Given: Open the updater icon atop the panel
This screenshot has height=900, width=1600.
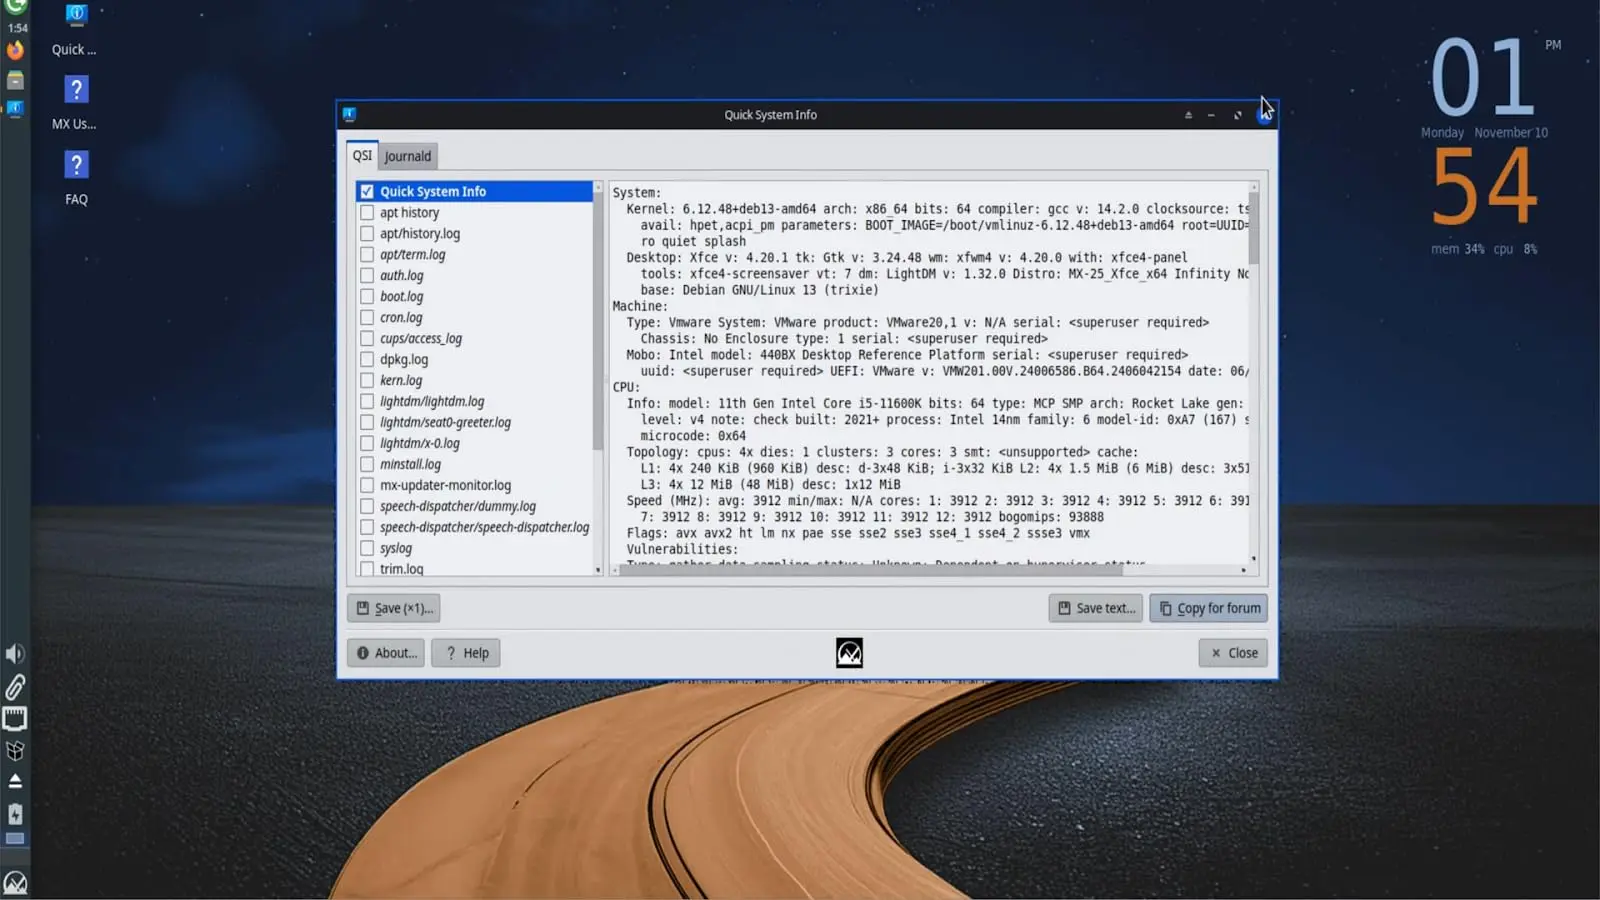Looking at the screenshot, I should point(15,6).
